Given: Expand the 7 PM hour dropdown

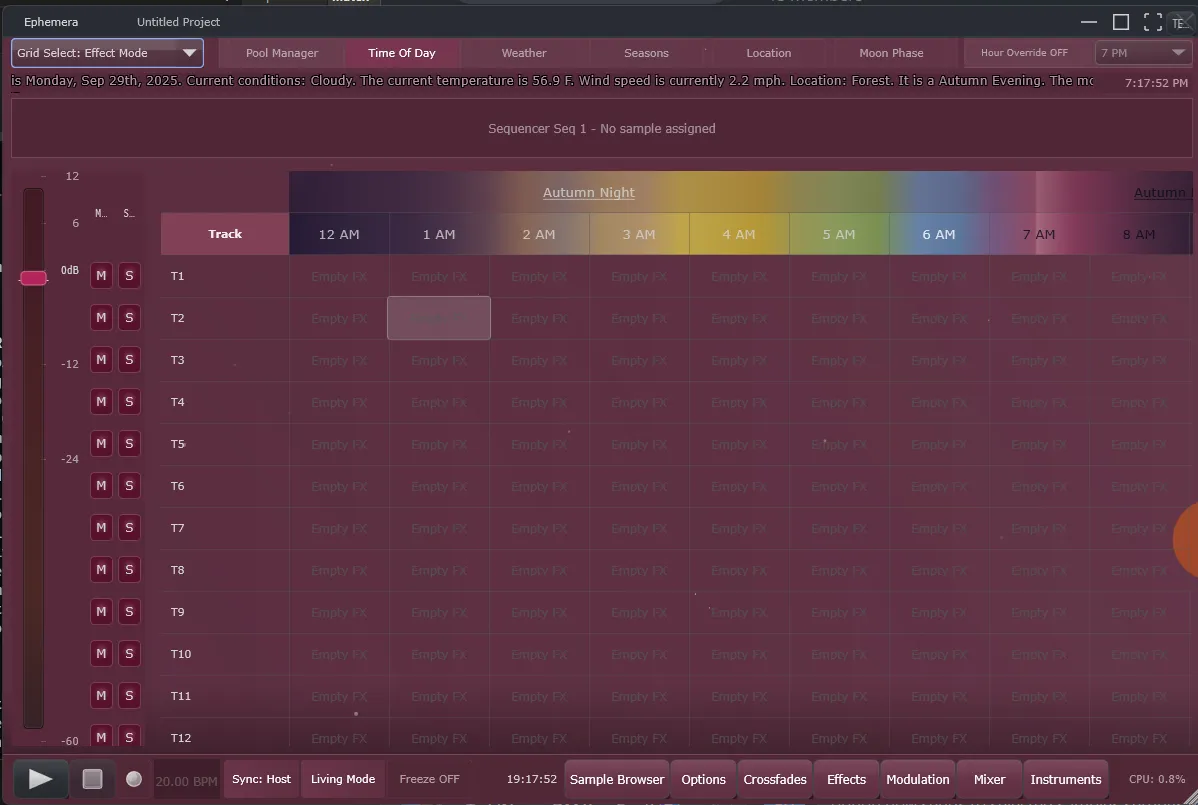Looking at the screenshot, I should pyautogui.click(x=1142, y=53).
